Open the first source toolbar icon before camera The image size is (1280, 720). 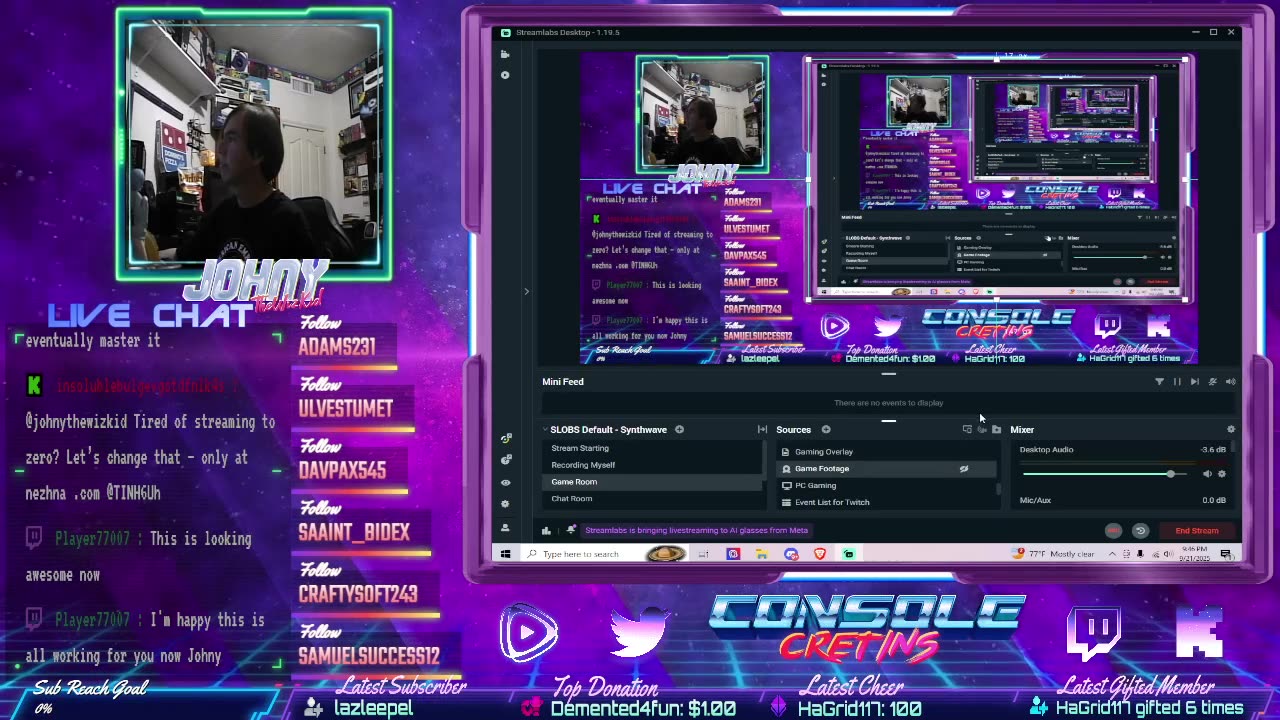(x=967, y=430)
